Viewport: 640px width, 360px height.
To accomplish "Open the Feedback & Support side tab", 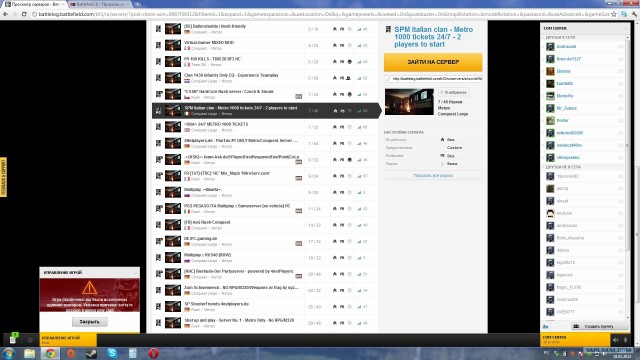I will click(x=3, y=177).
